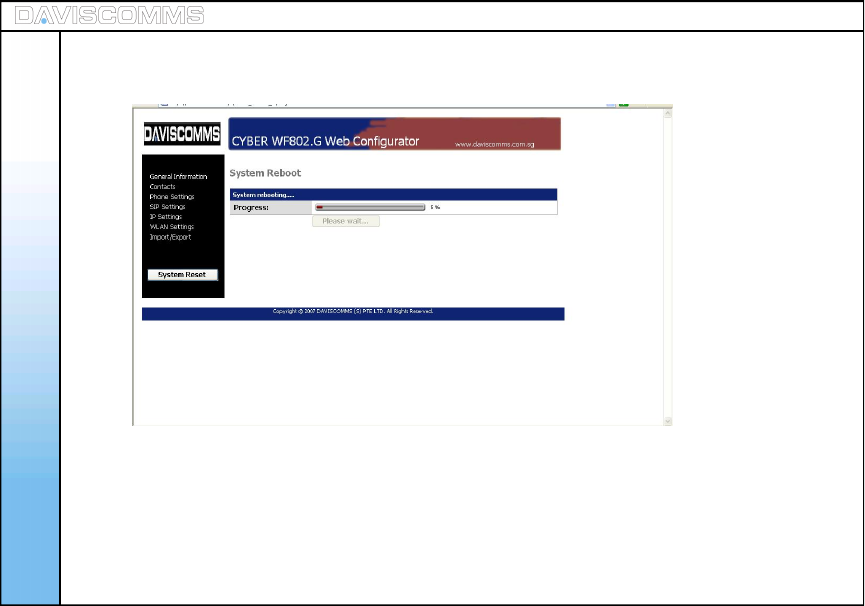Click the System rebooting status text
Screen dimensions: 865x606
click(263, 195)
